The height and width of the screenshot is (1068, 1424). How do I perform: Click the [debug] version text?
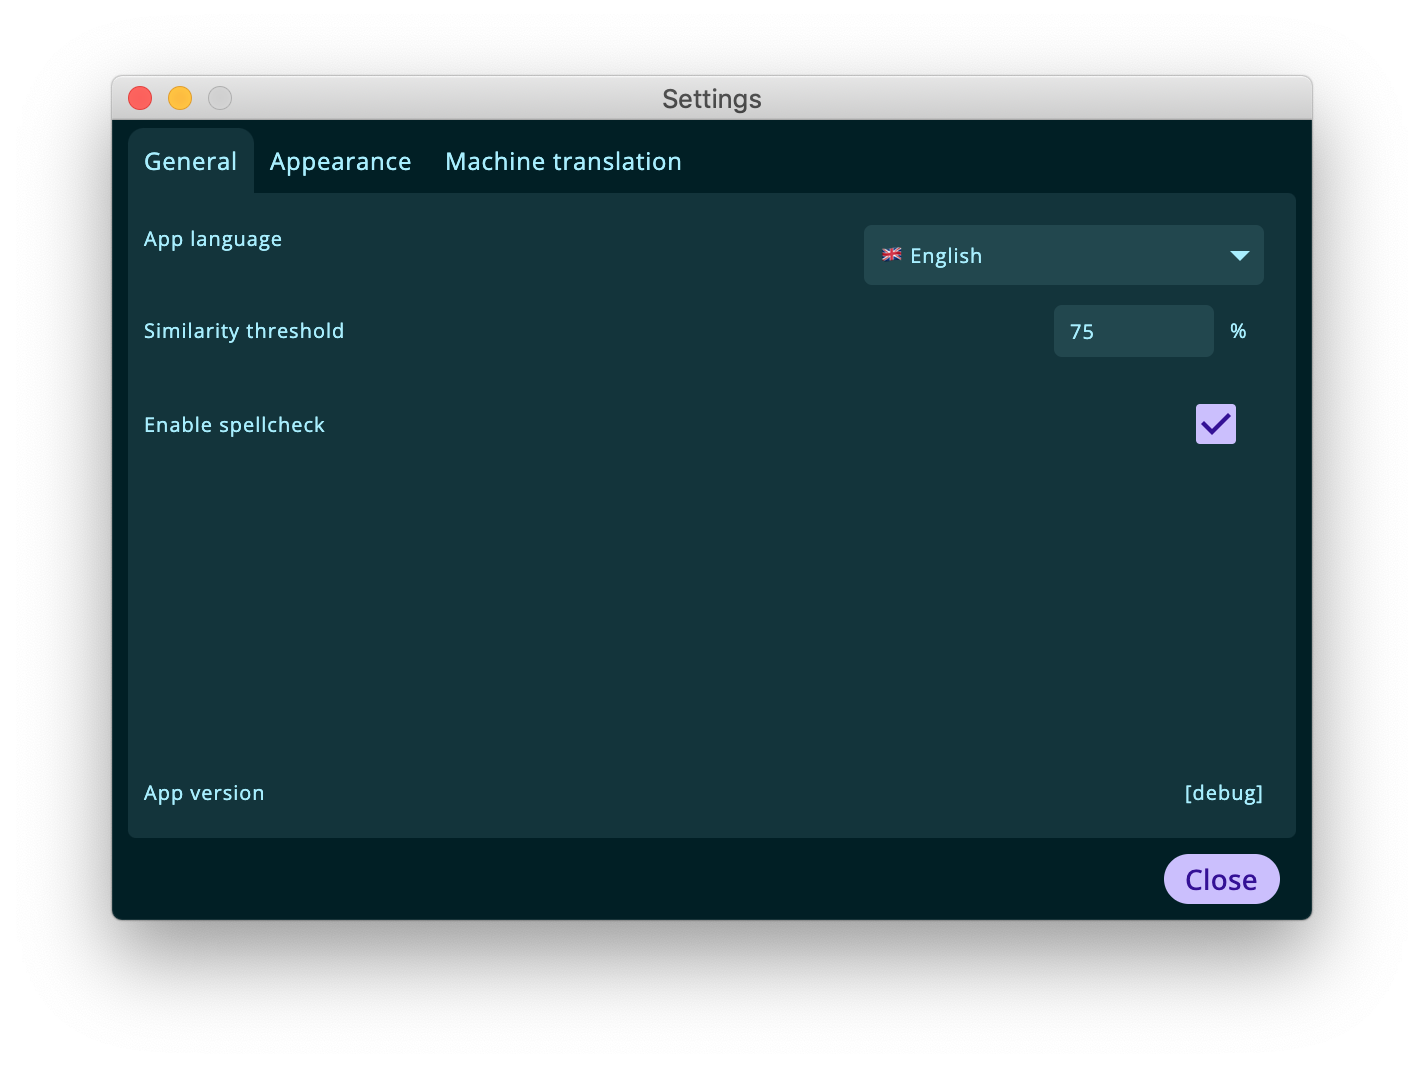click(x=1224, y=793)
